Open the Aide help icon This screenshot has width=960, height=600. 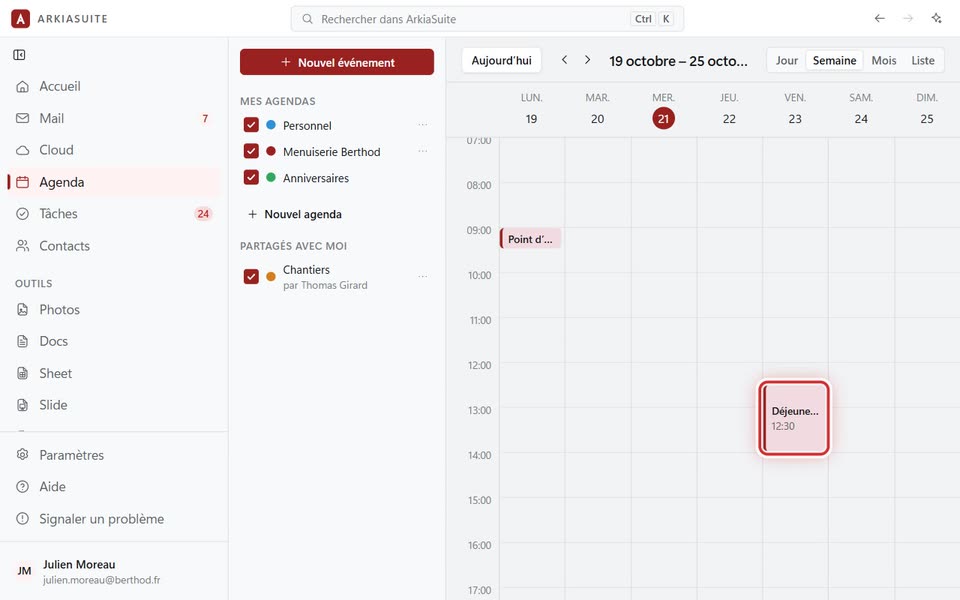pos(23,487)
